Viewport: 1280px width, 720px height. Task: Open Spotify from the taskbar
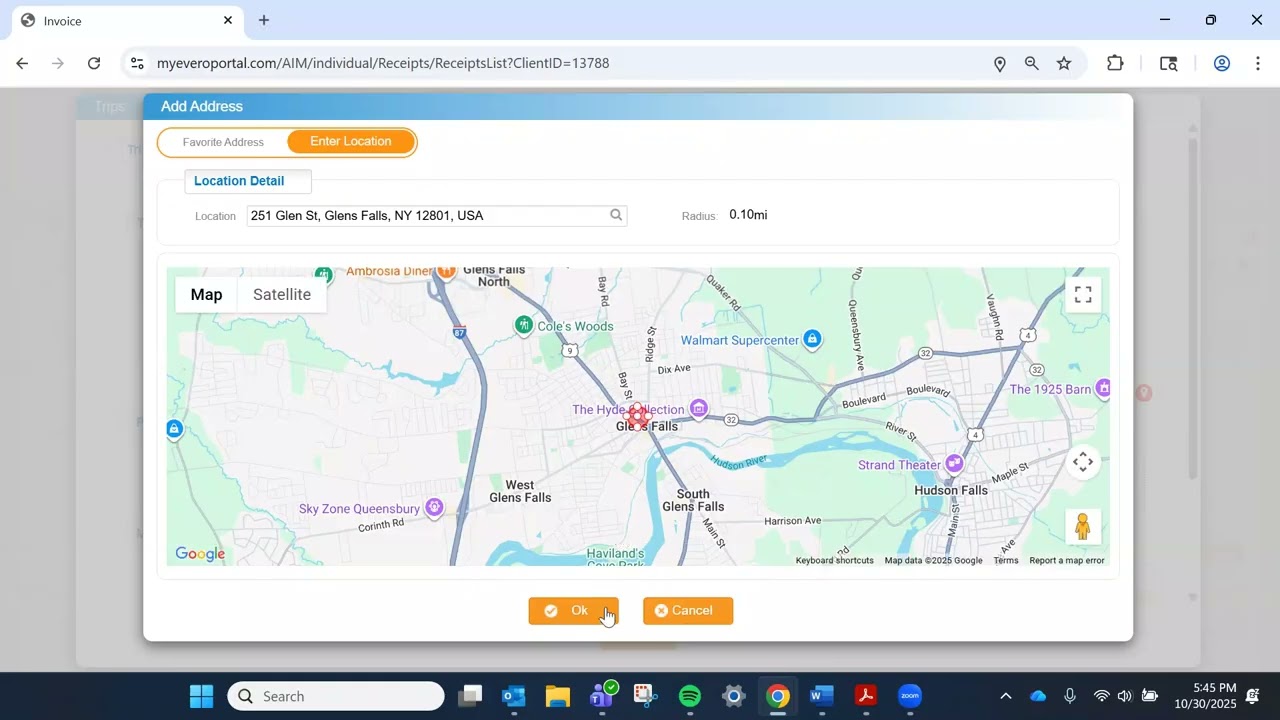click(690, 696)
